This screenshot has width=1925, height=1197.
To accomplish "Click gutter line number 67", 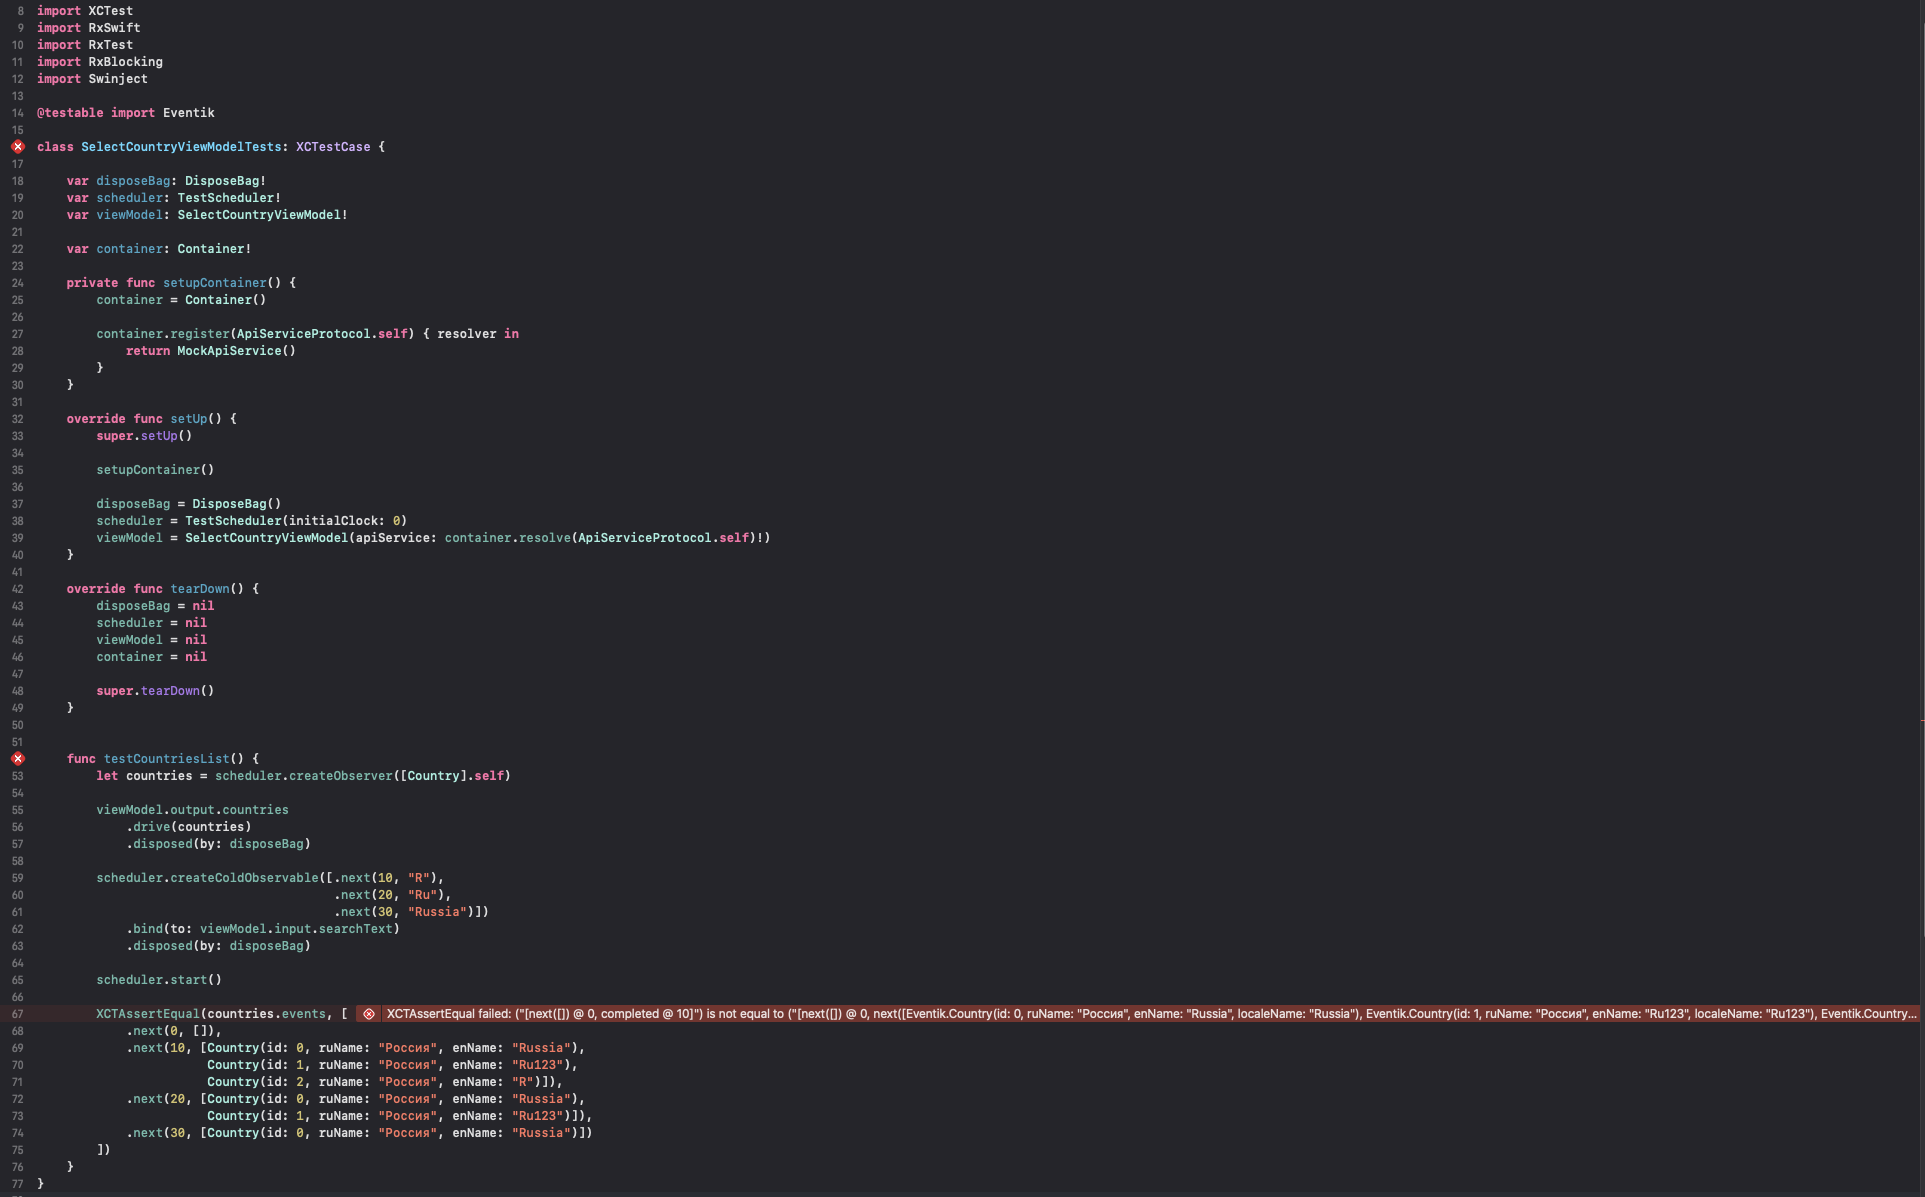I will [17, 1014].
